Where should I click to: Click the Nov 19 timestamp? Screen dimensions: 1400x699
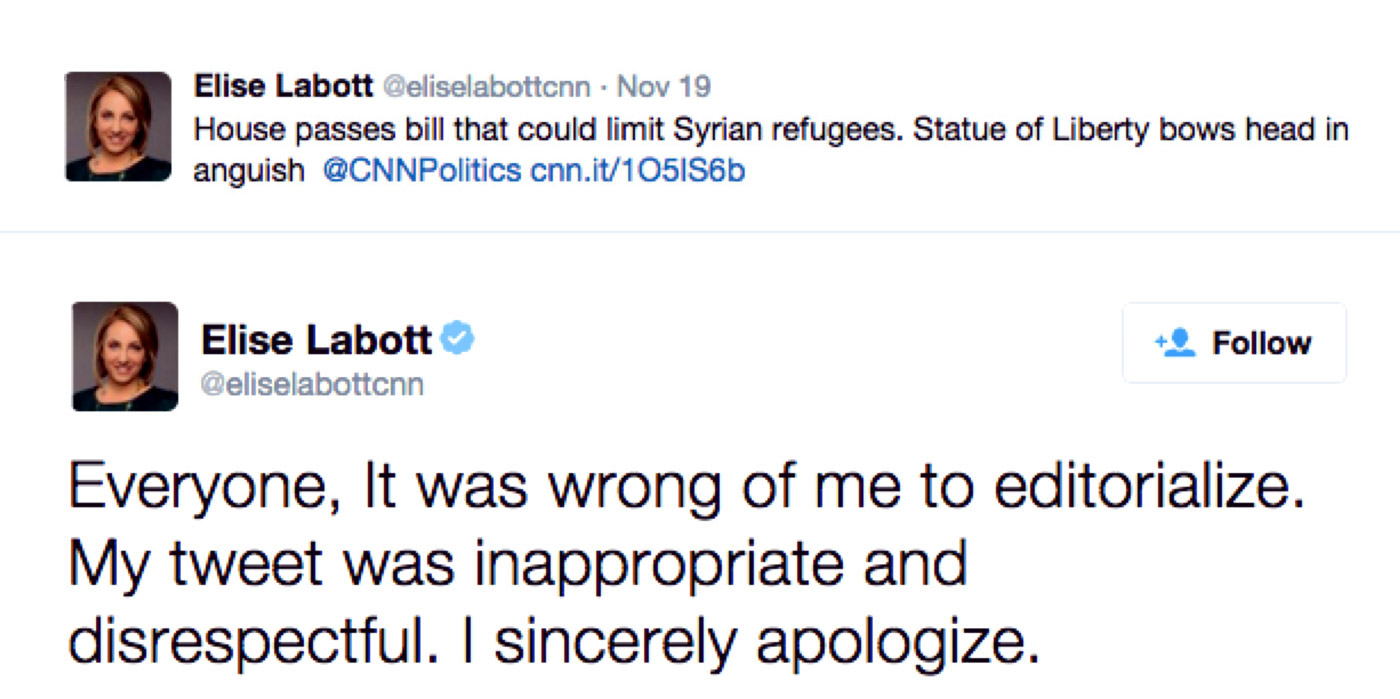663,87
